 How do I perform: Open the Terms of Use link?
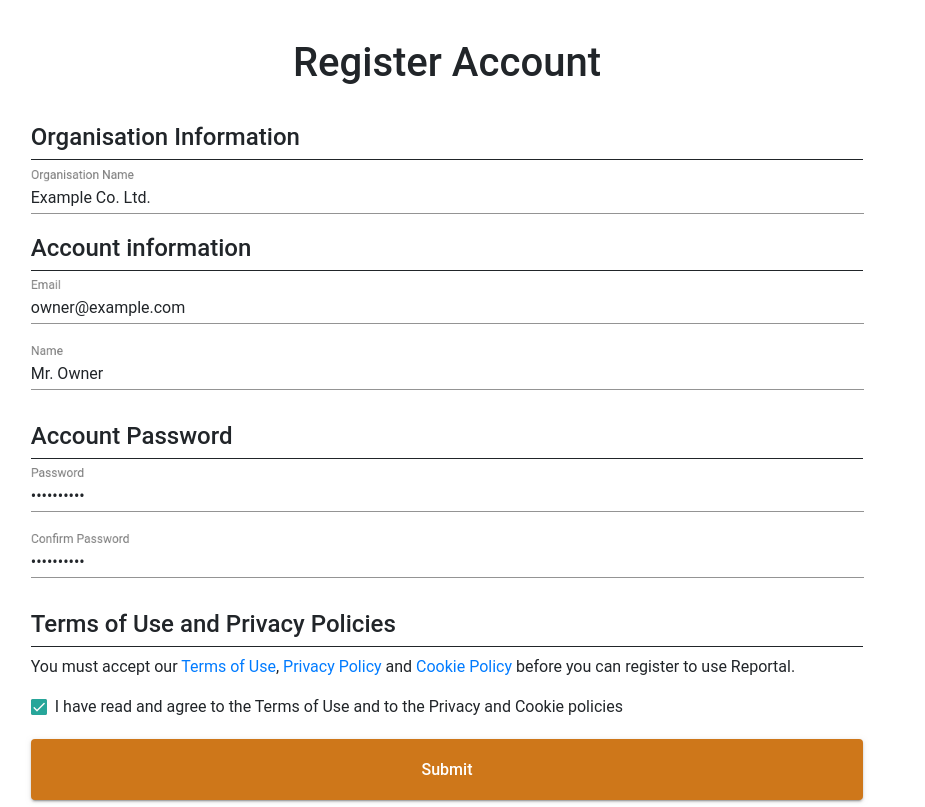pyautogui.click(x=228, y=667)
